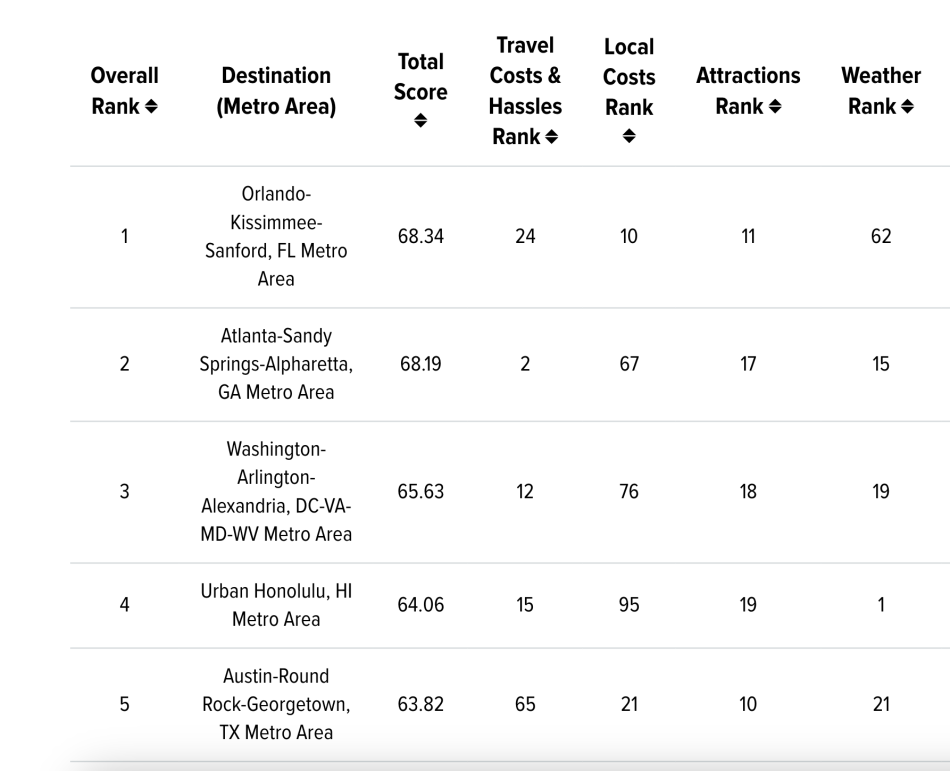
Task: Click the Total Score sort arrows
Action: [x=420, y=121]
